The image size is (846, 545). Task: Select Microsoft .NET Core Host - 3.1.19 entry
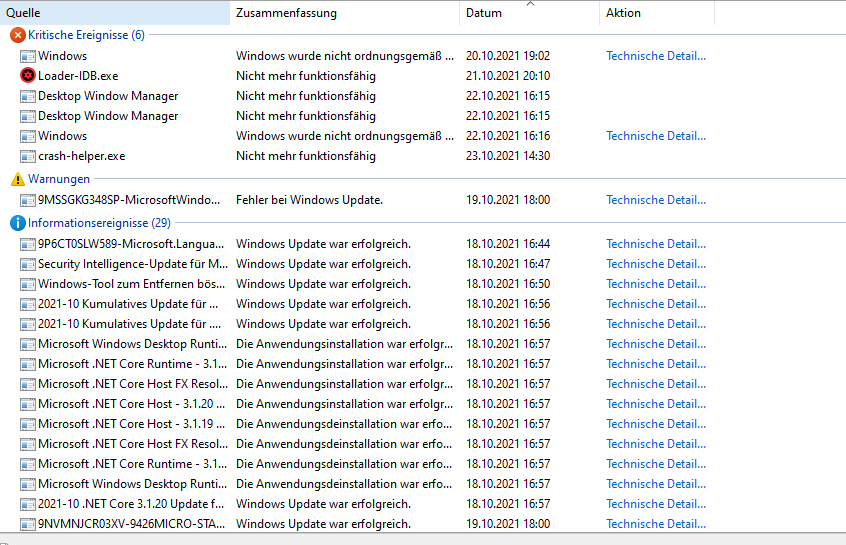131,424
